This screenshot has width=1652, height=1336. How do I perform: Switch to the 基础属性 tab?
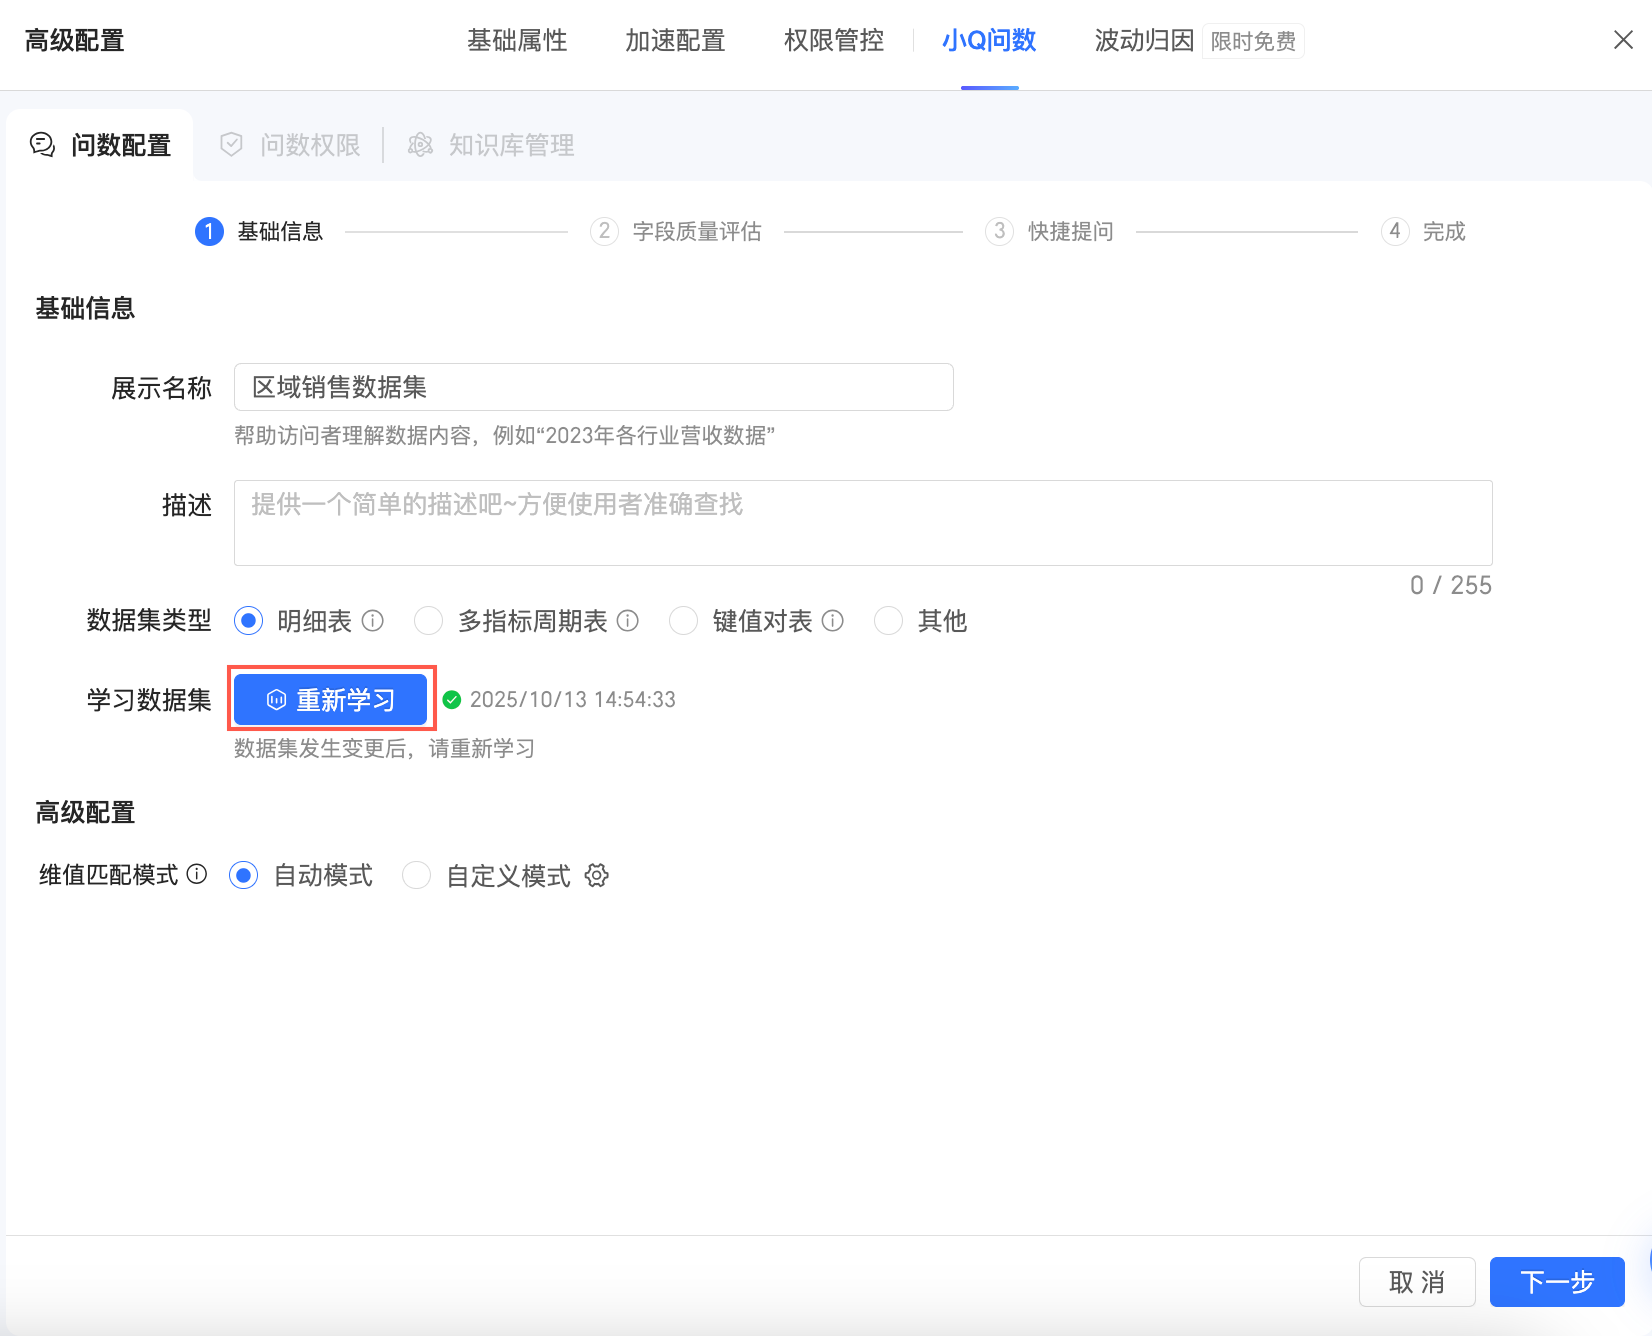click(517, 41)
